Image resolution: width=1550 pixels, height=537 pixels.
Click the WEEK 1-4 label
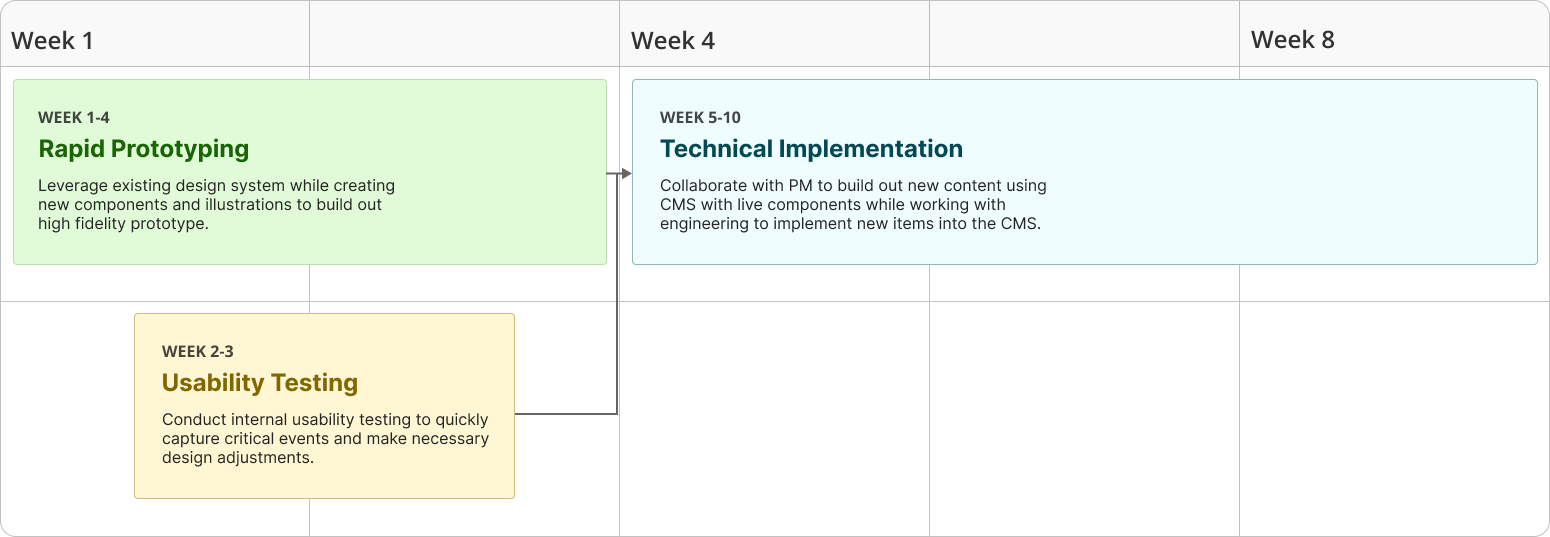[x=74, y=118]
